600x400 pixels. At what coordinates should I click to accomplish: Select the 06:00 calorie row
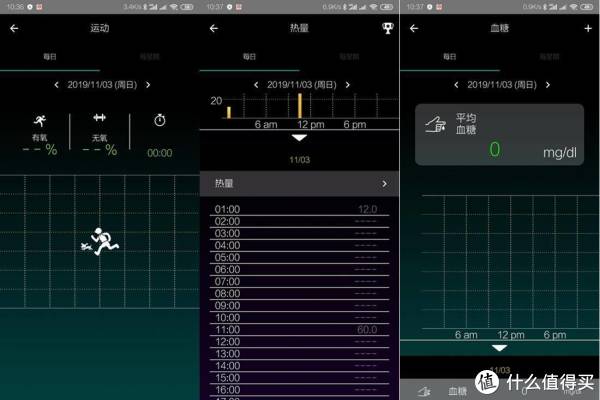[299, 269]
